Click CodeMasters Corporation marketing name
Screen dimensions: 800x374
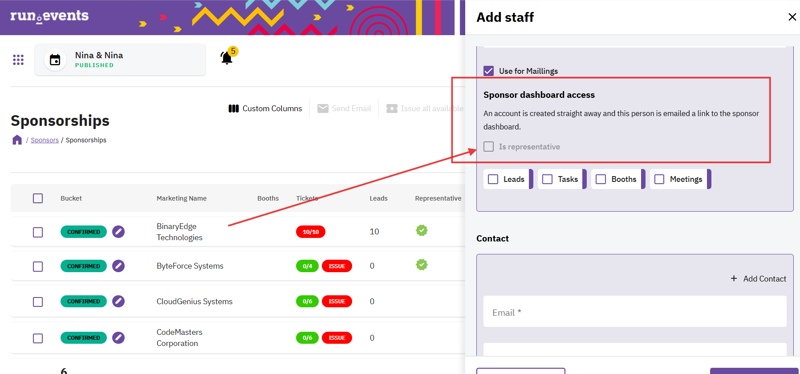(x=179, y=338)
